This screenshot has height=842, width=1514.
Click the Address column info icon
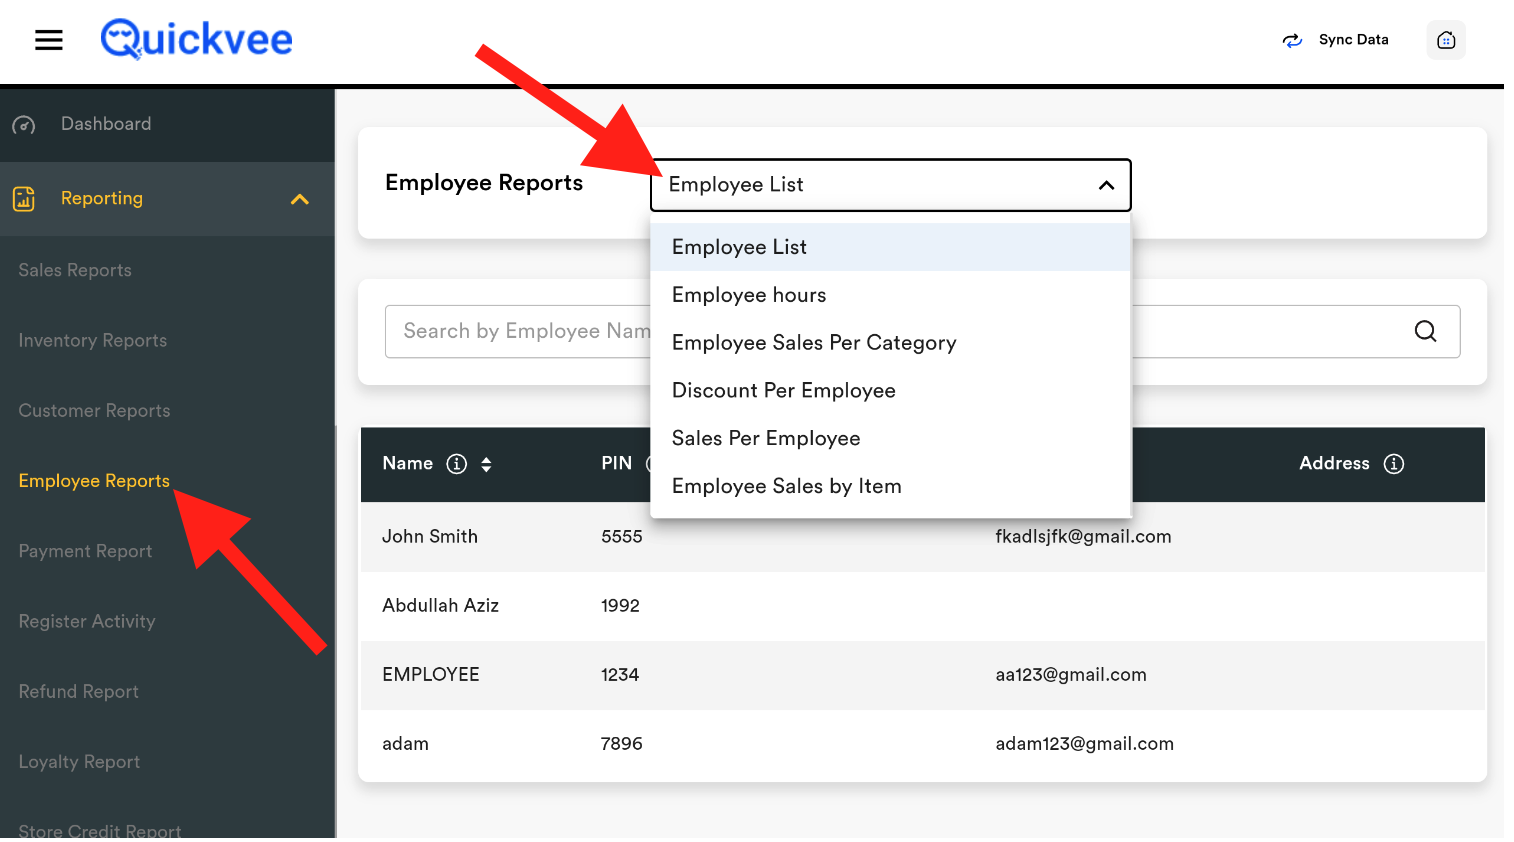(x=1393, y=464)
